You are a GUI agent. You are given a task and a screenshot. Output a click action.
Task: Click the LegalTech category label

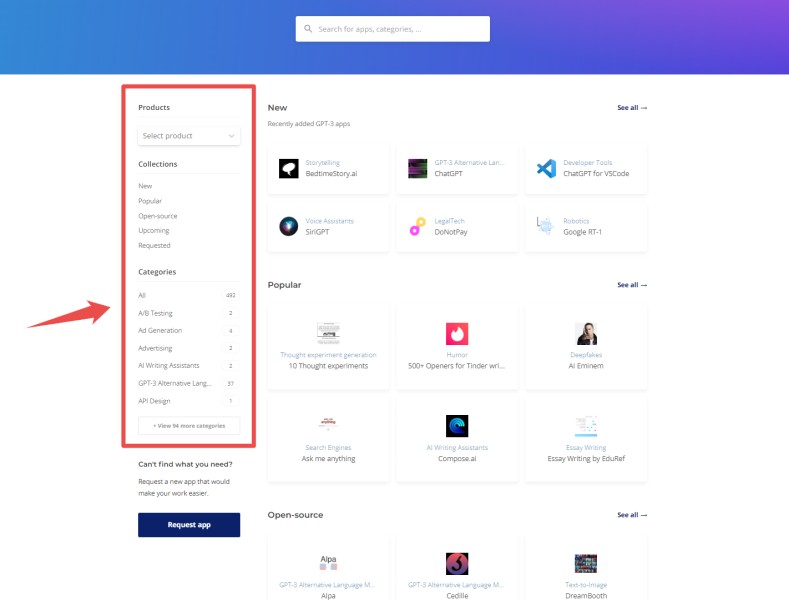[x=449, y=221]
